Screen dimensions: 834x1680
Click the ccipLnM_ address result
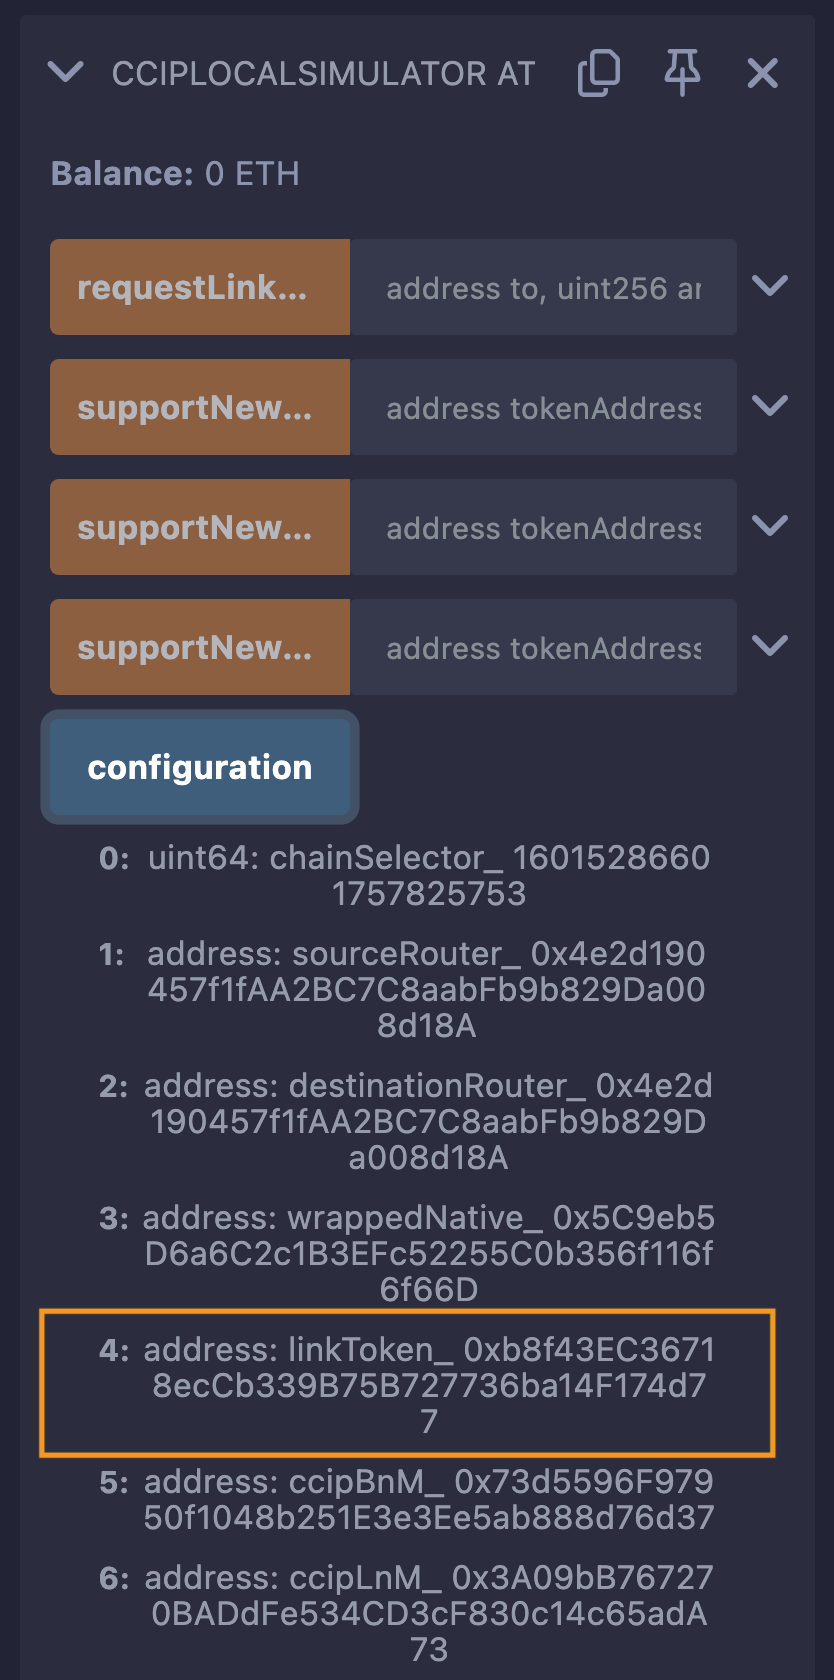pyautogui.click(x=428, y=1613)
